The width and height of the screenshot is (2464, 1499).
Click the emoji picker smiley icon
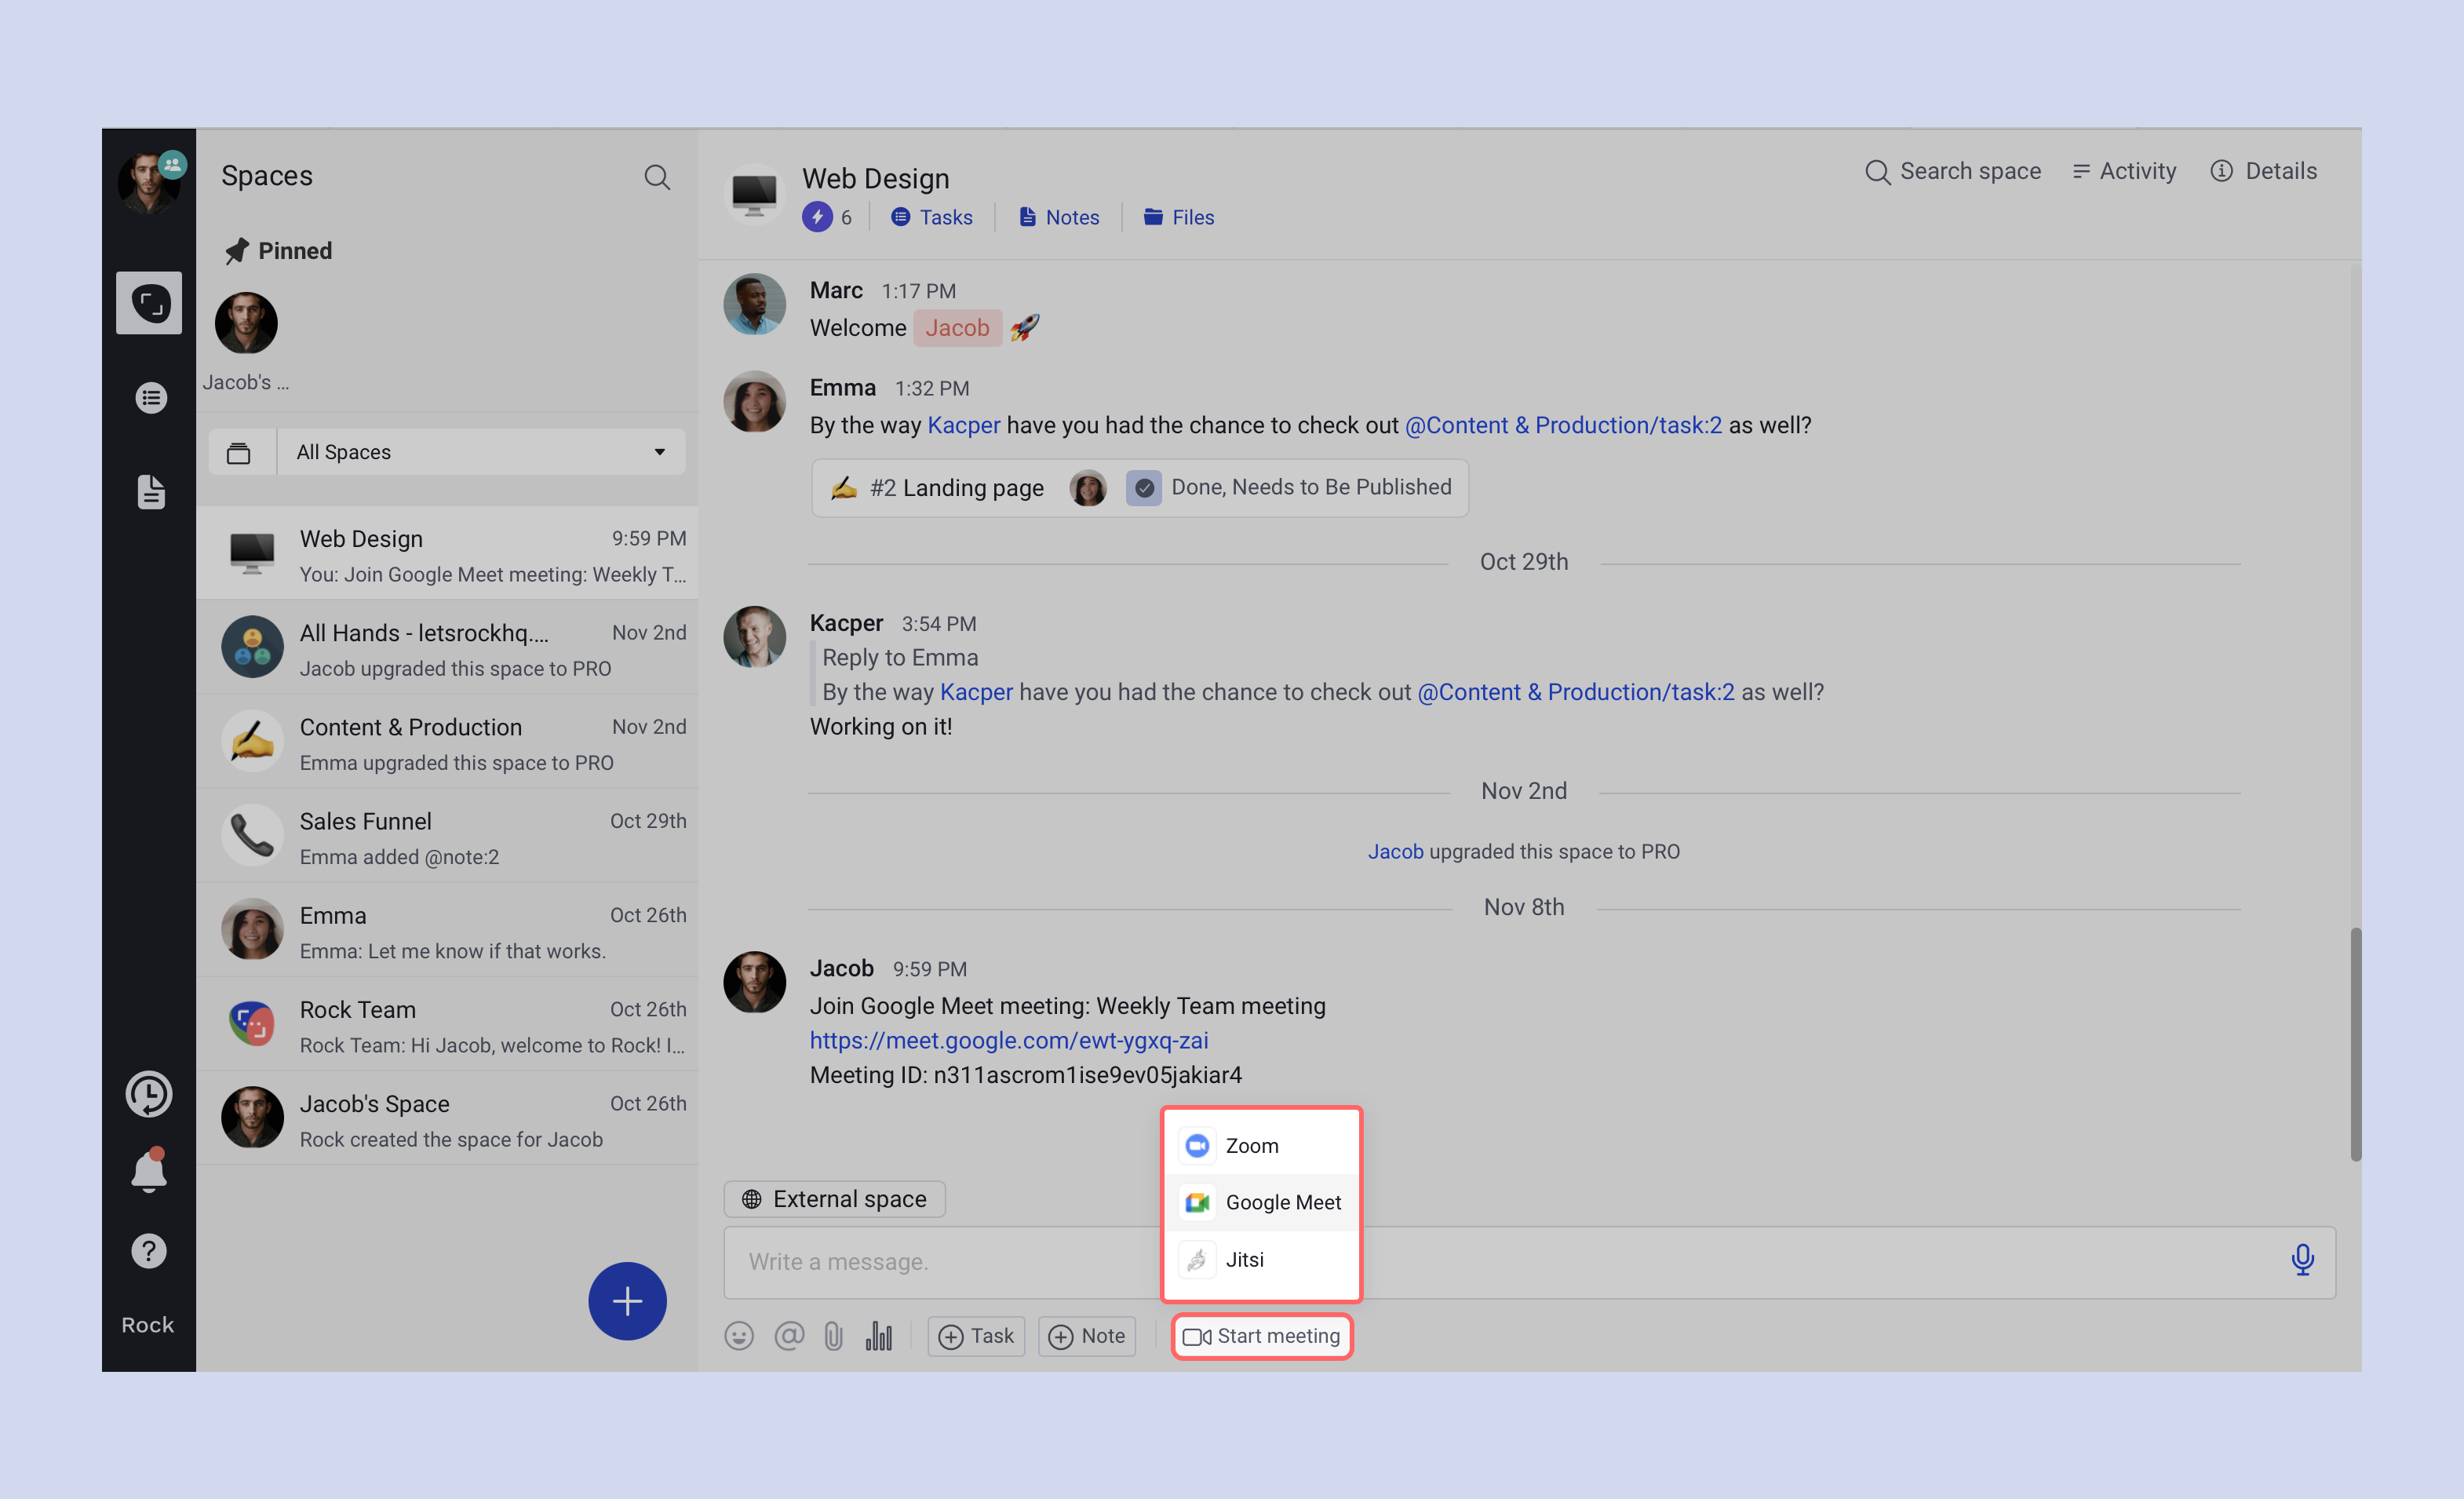tap(738, 1336)
